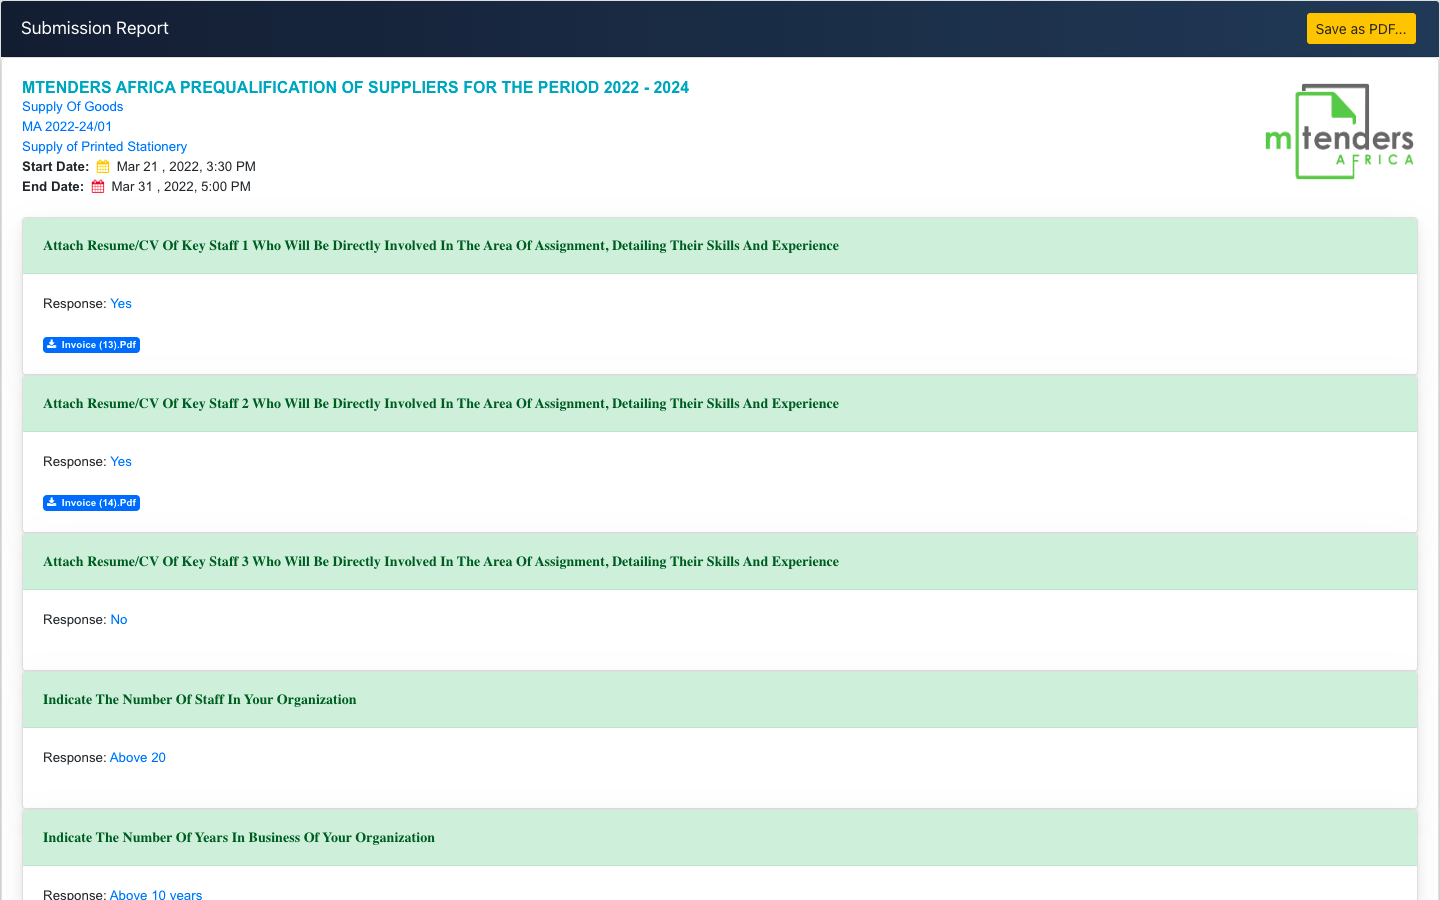Click the Yes response for Key Staff 1

point(121,304)
